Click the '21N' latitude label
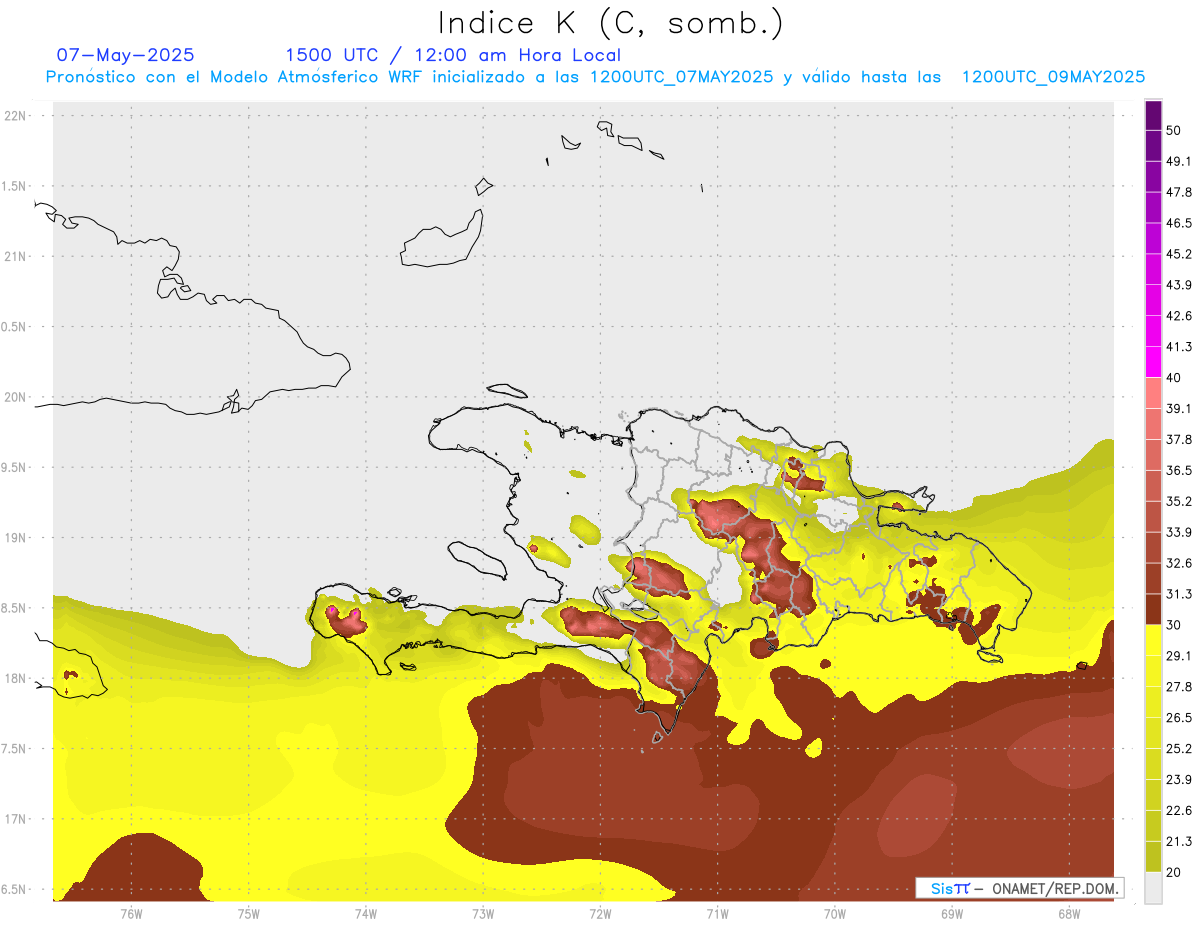This screenshot has width=1200, height=927. tap(15, 256)
